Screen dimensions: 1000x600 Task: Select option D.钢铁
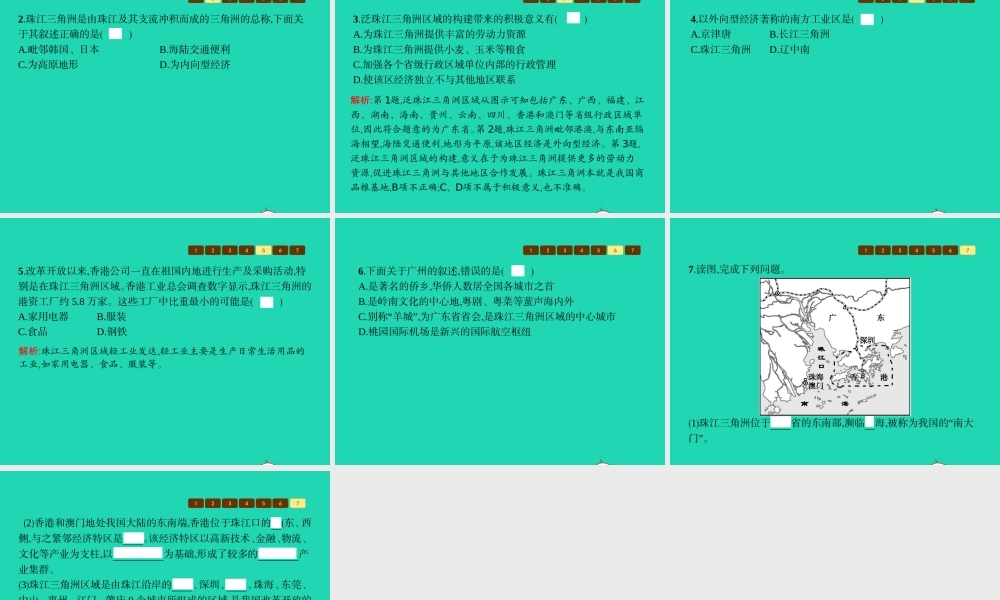tap(112, 332)
